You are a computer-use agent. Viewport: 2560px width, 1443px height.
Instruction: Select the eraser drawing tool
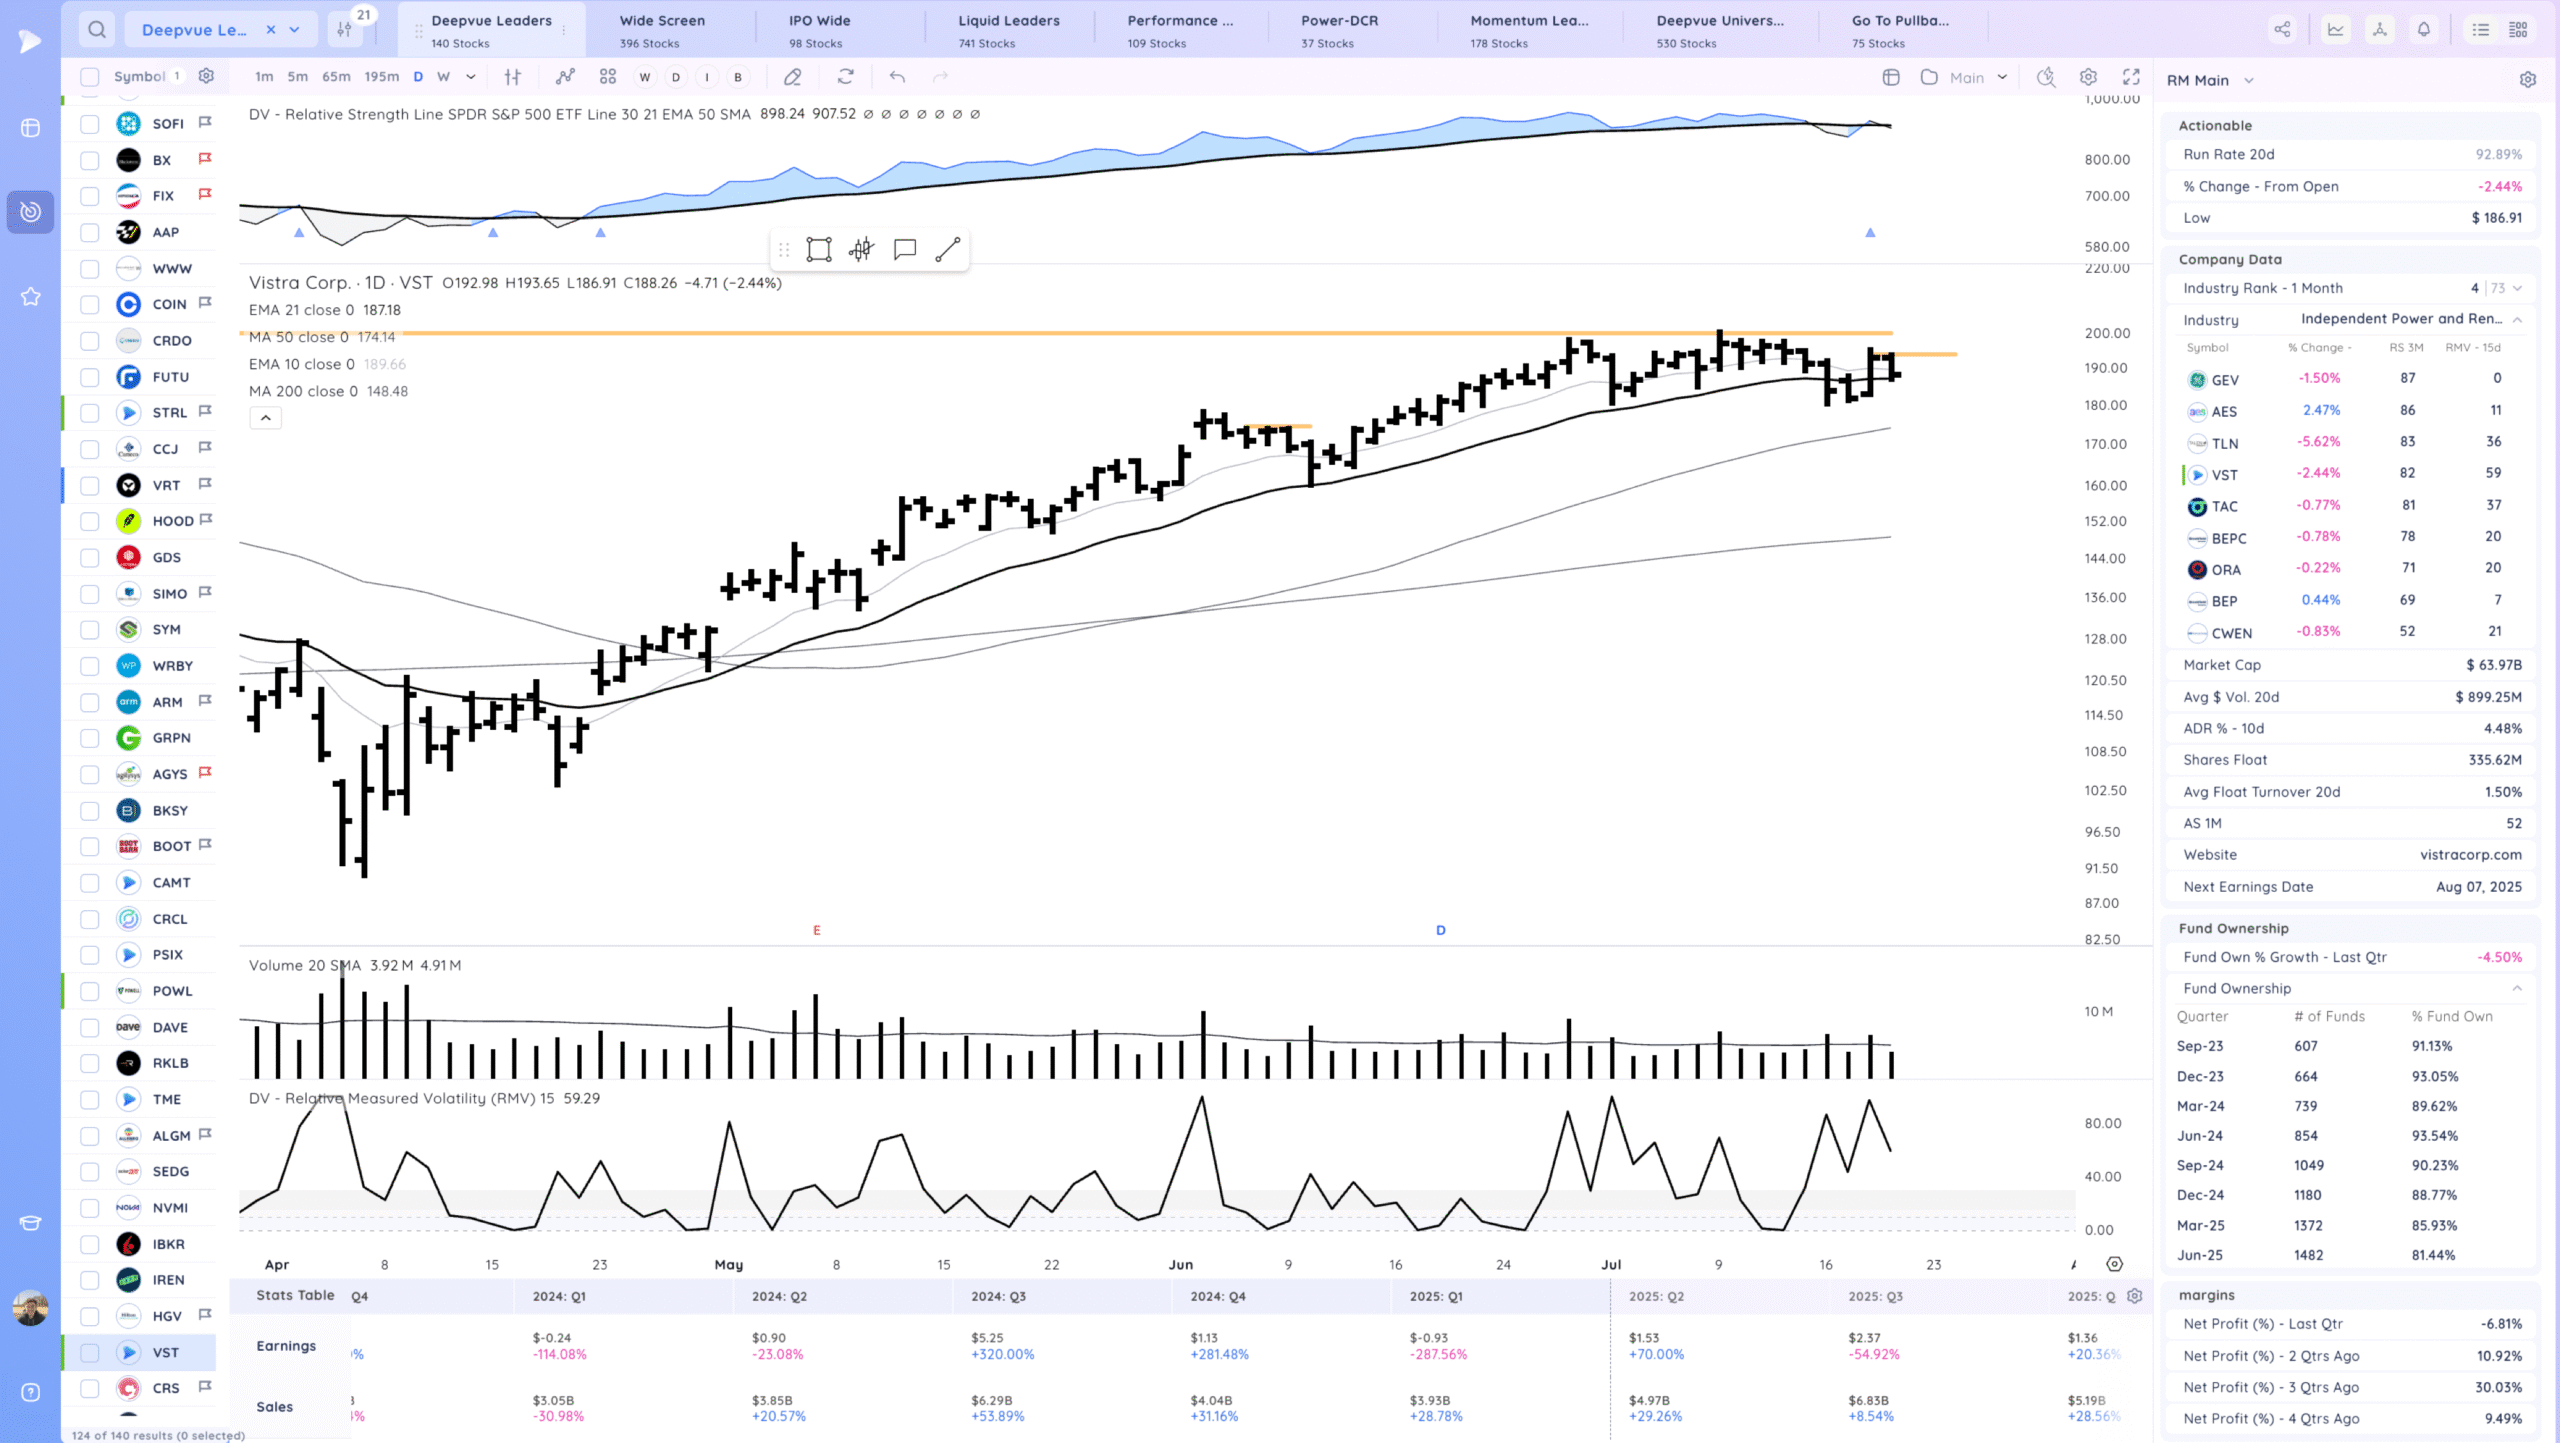coord(792,77)
